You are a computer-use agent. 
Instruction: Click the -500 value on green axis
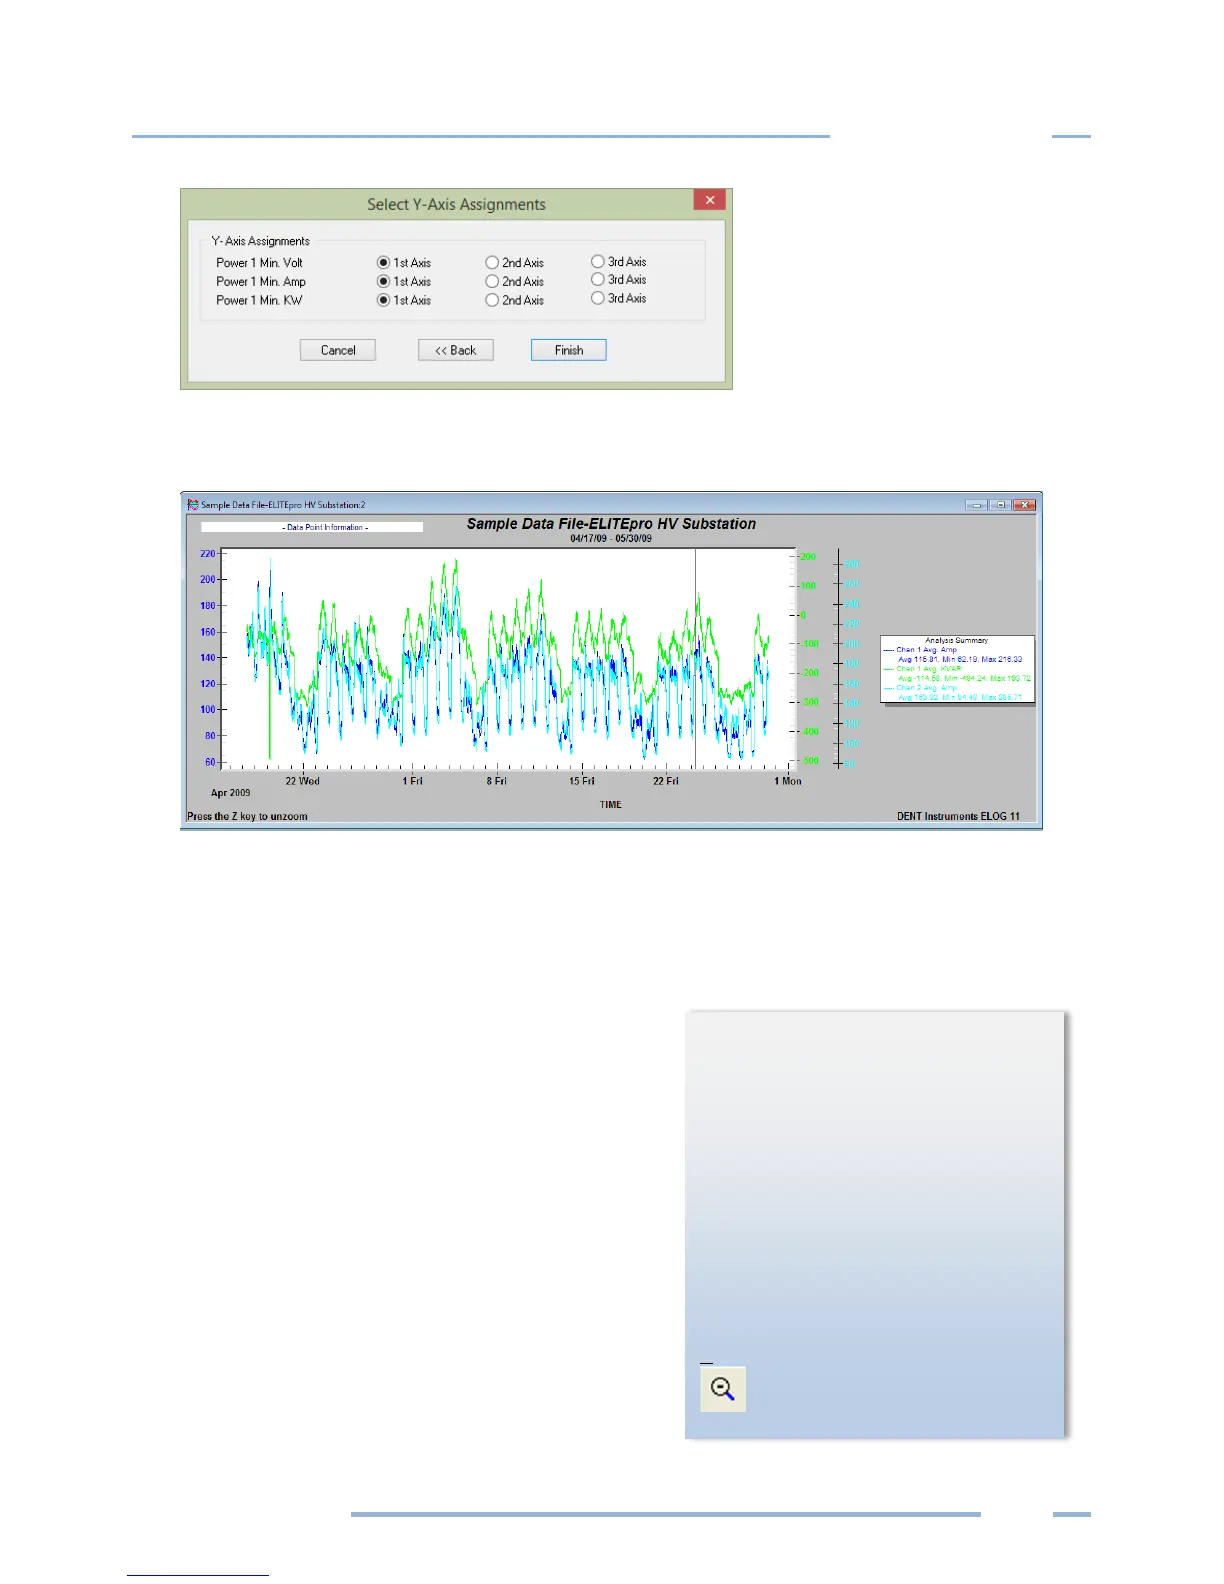(x=810, y=761)
